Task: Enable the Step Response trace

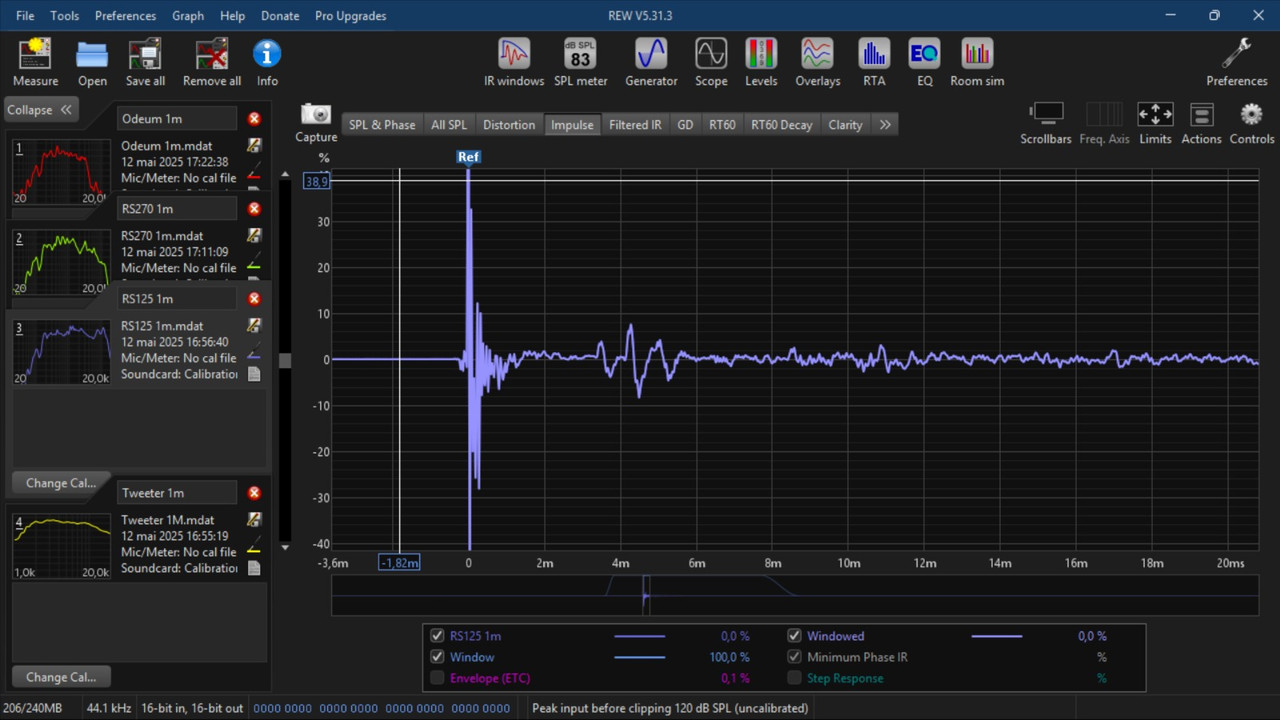Action: pyautogui.click(x=794, y=678)
